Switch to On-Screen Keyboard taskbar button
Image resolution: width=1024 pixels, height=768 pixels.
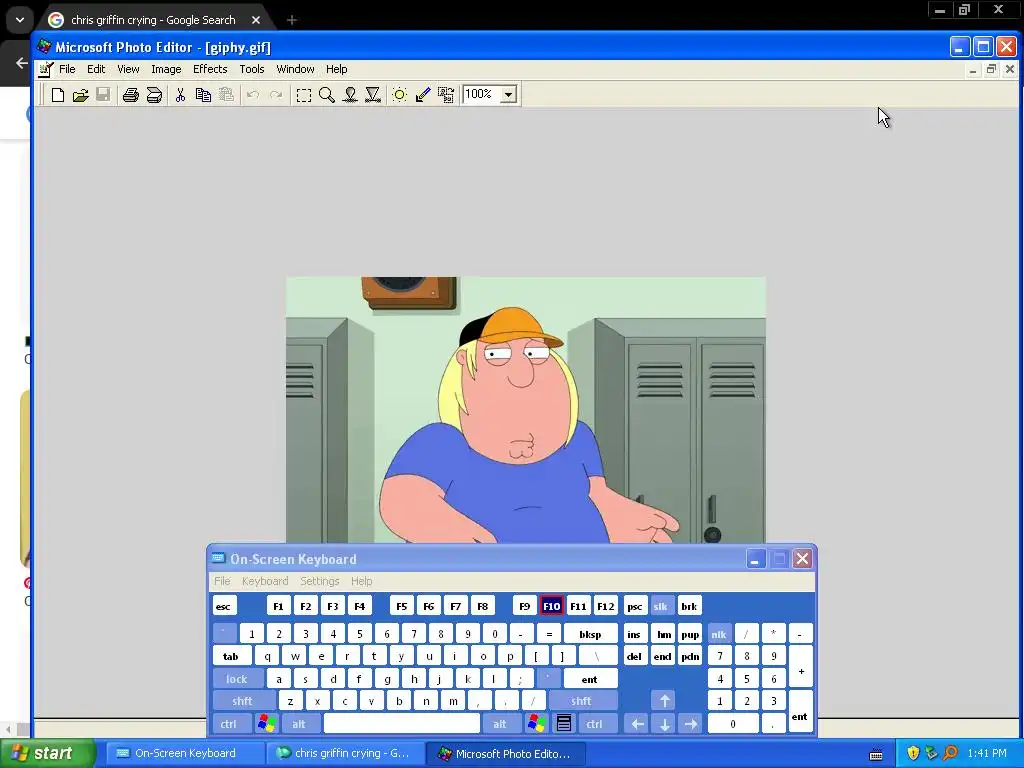pyautogui.click(x=183, y=754)
